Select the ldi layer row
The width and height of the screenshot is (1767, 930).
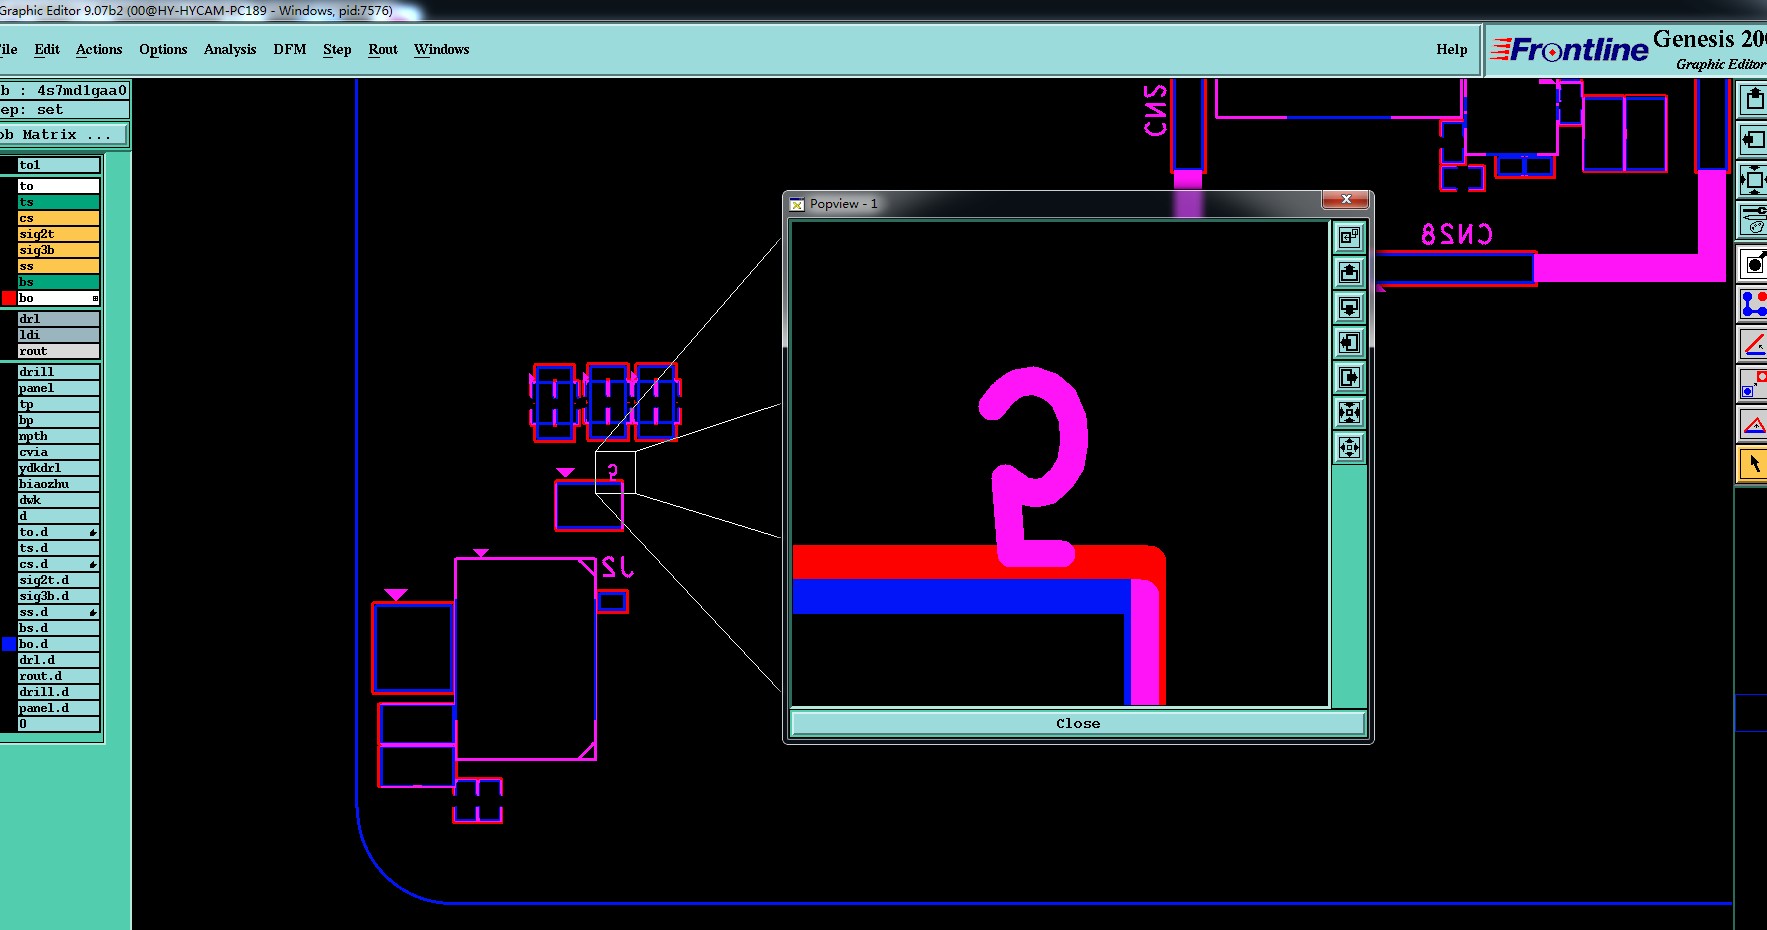pos(59,335)
